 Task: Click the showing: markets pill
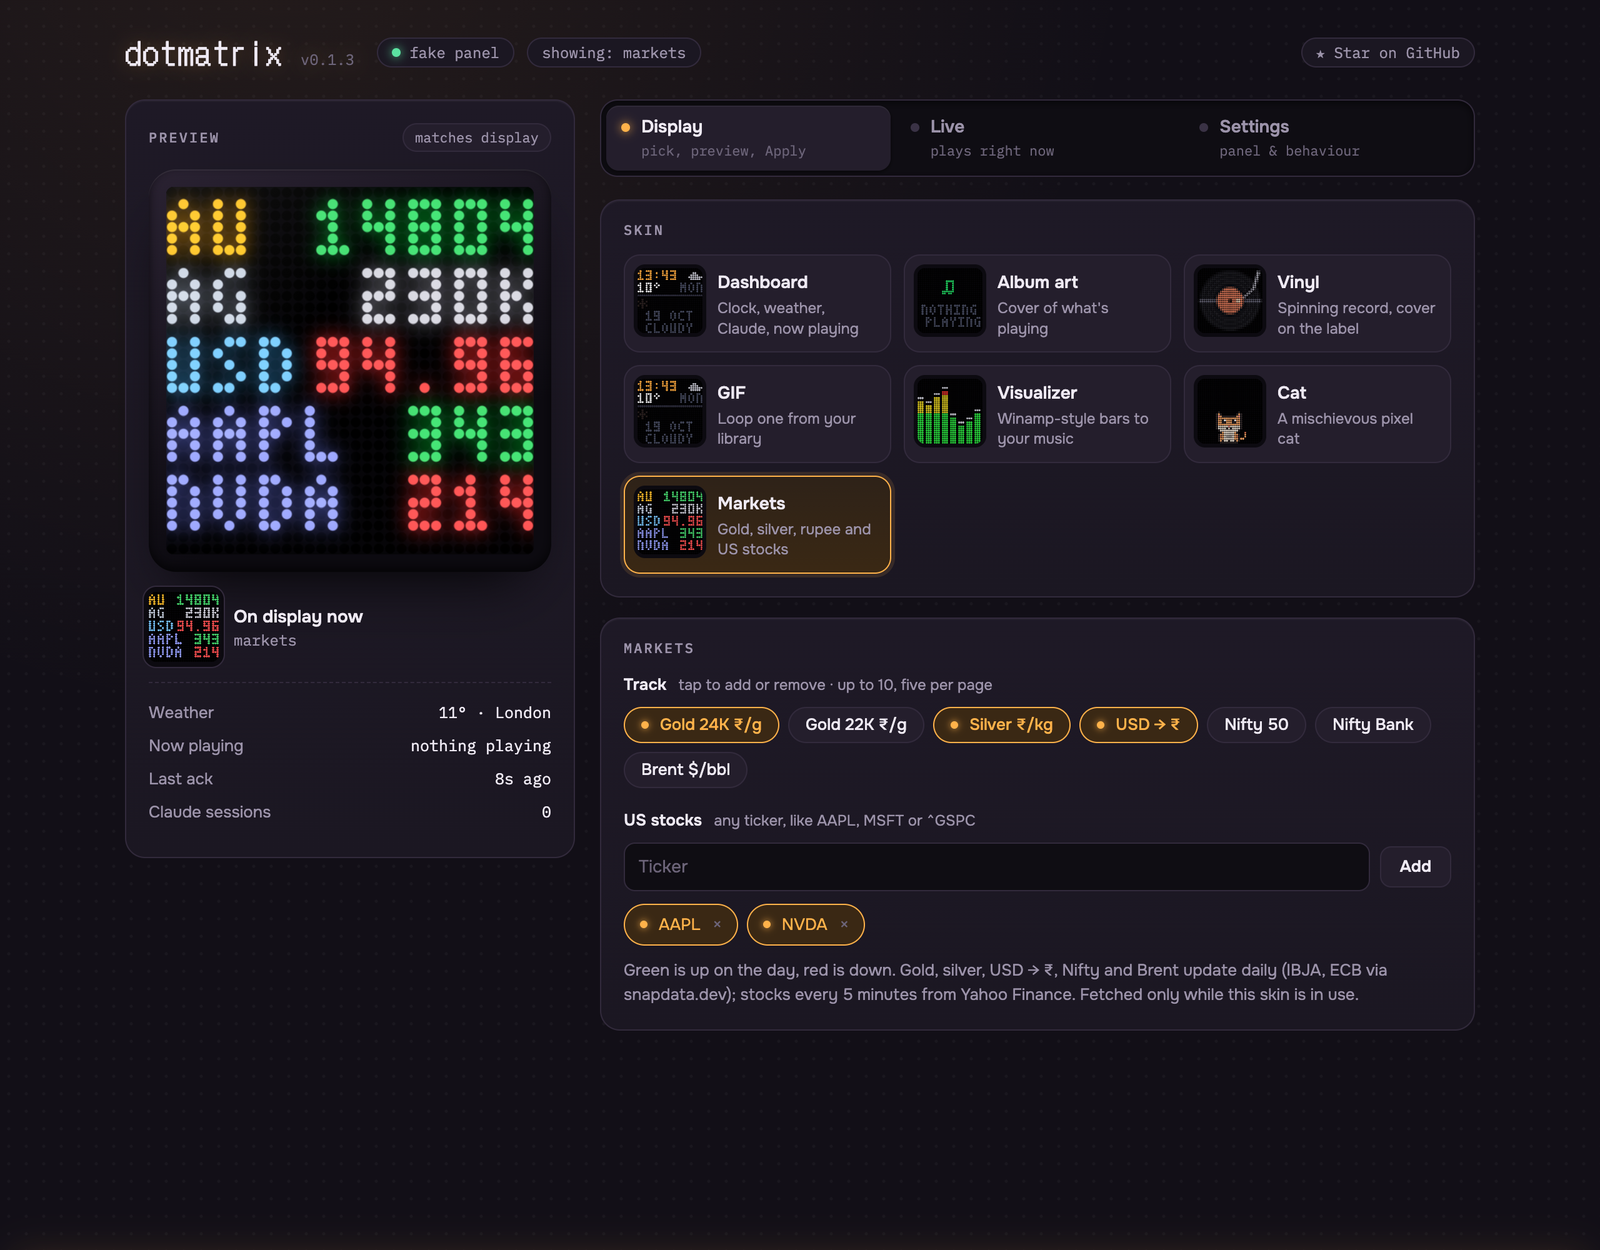point(614,53)
